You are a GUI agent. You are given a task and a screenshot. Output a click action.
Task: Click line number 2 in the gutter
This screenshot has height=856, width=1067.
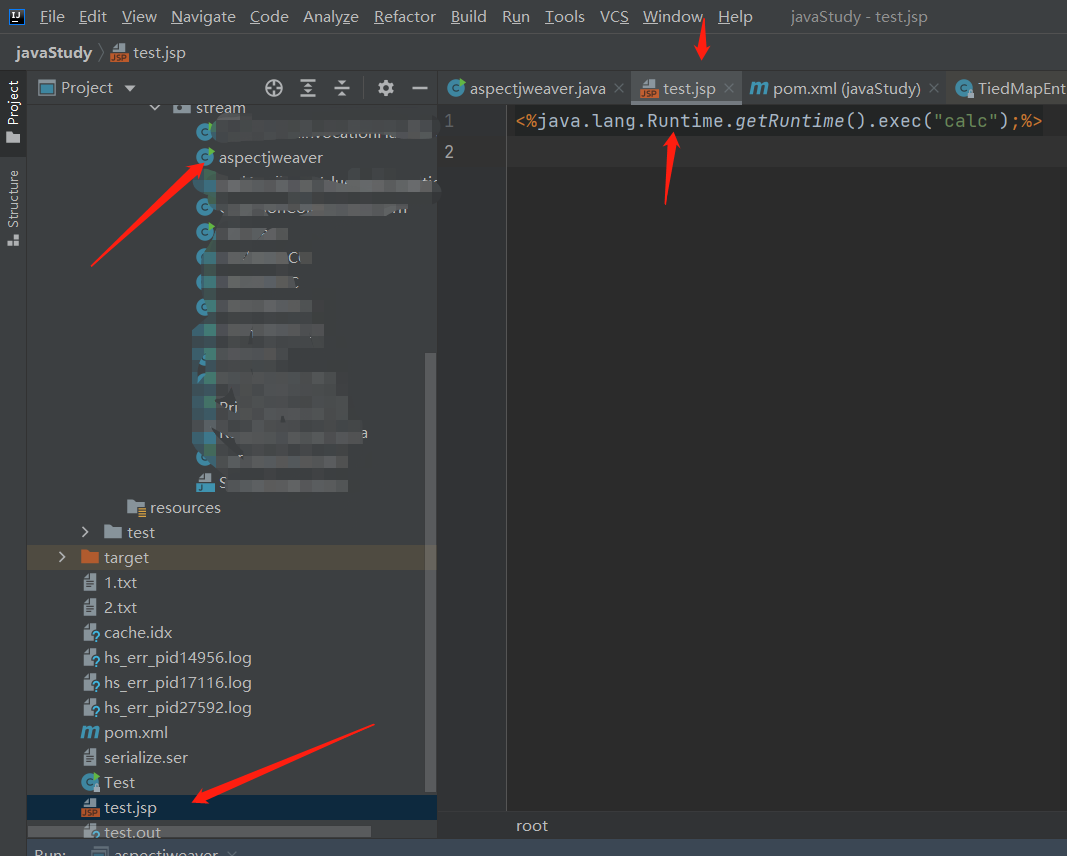pos(449,151)
